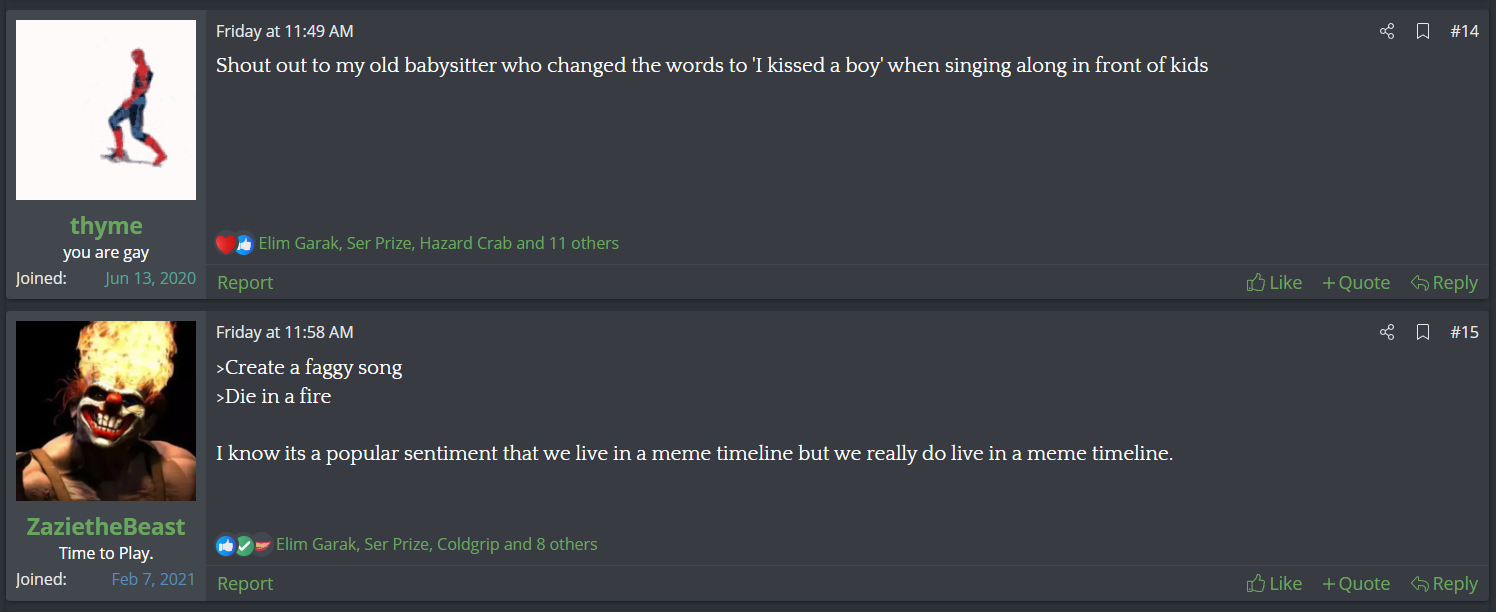
Task: Like thyme's post #14
Action: click(1274, 283)
